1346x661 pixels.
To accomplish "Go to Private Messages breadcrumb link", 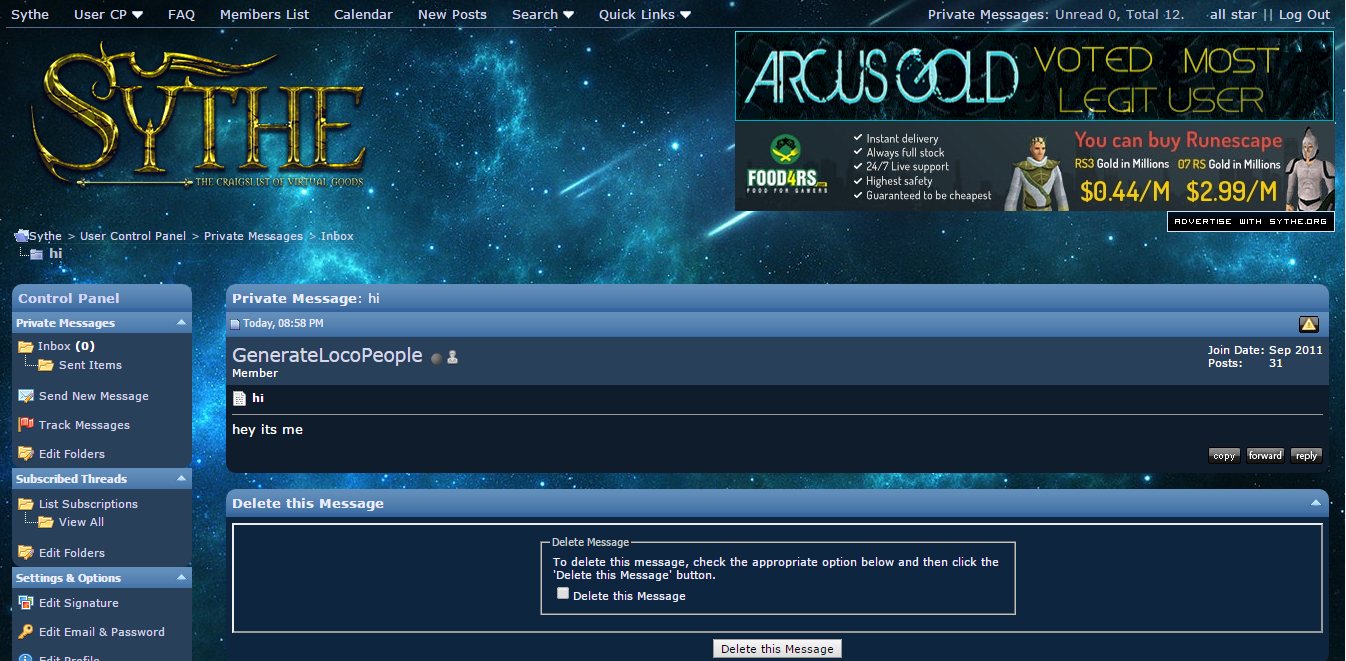I will (x=253, y=236).
